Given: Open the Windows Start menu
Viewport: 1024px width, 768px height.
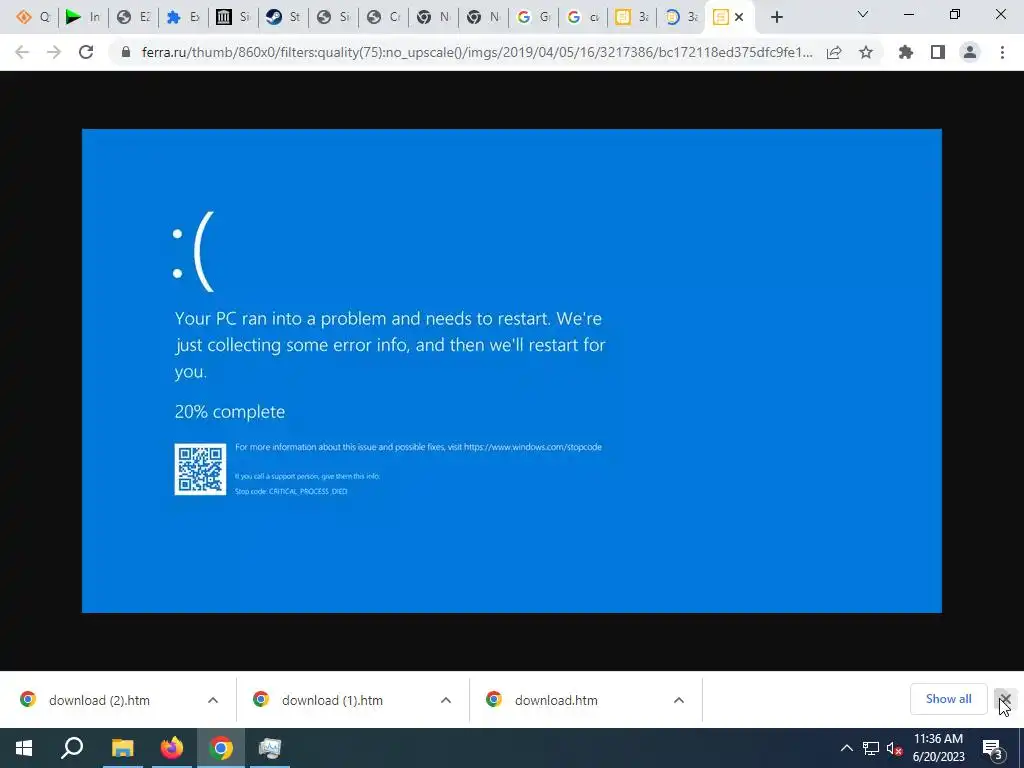Looking at the screenshot, I should (x=24, y=748).
